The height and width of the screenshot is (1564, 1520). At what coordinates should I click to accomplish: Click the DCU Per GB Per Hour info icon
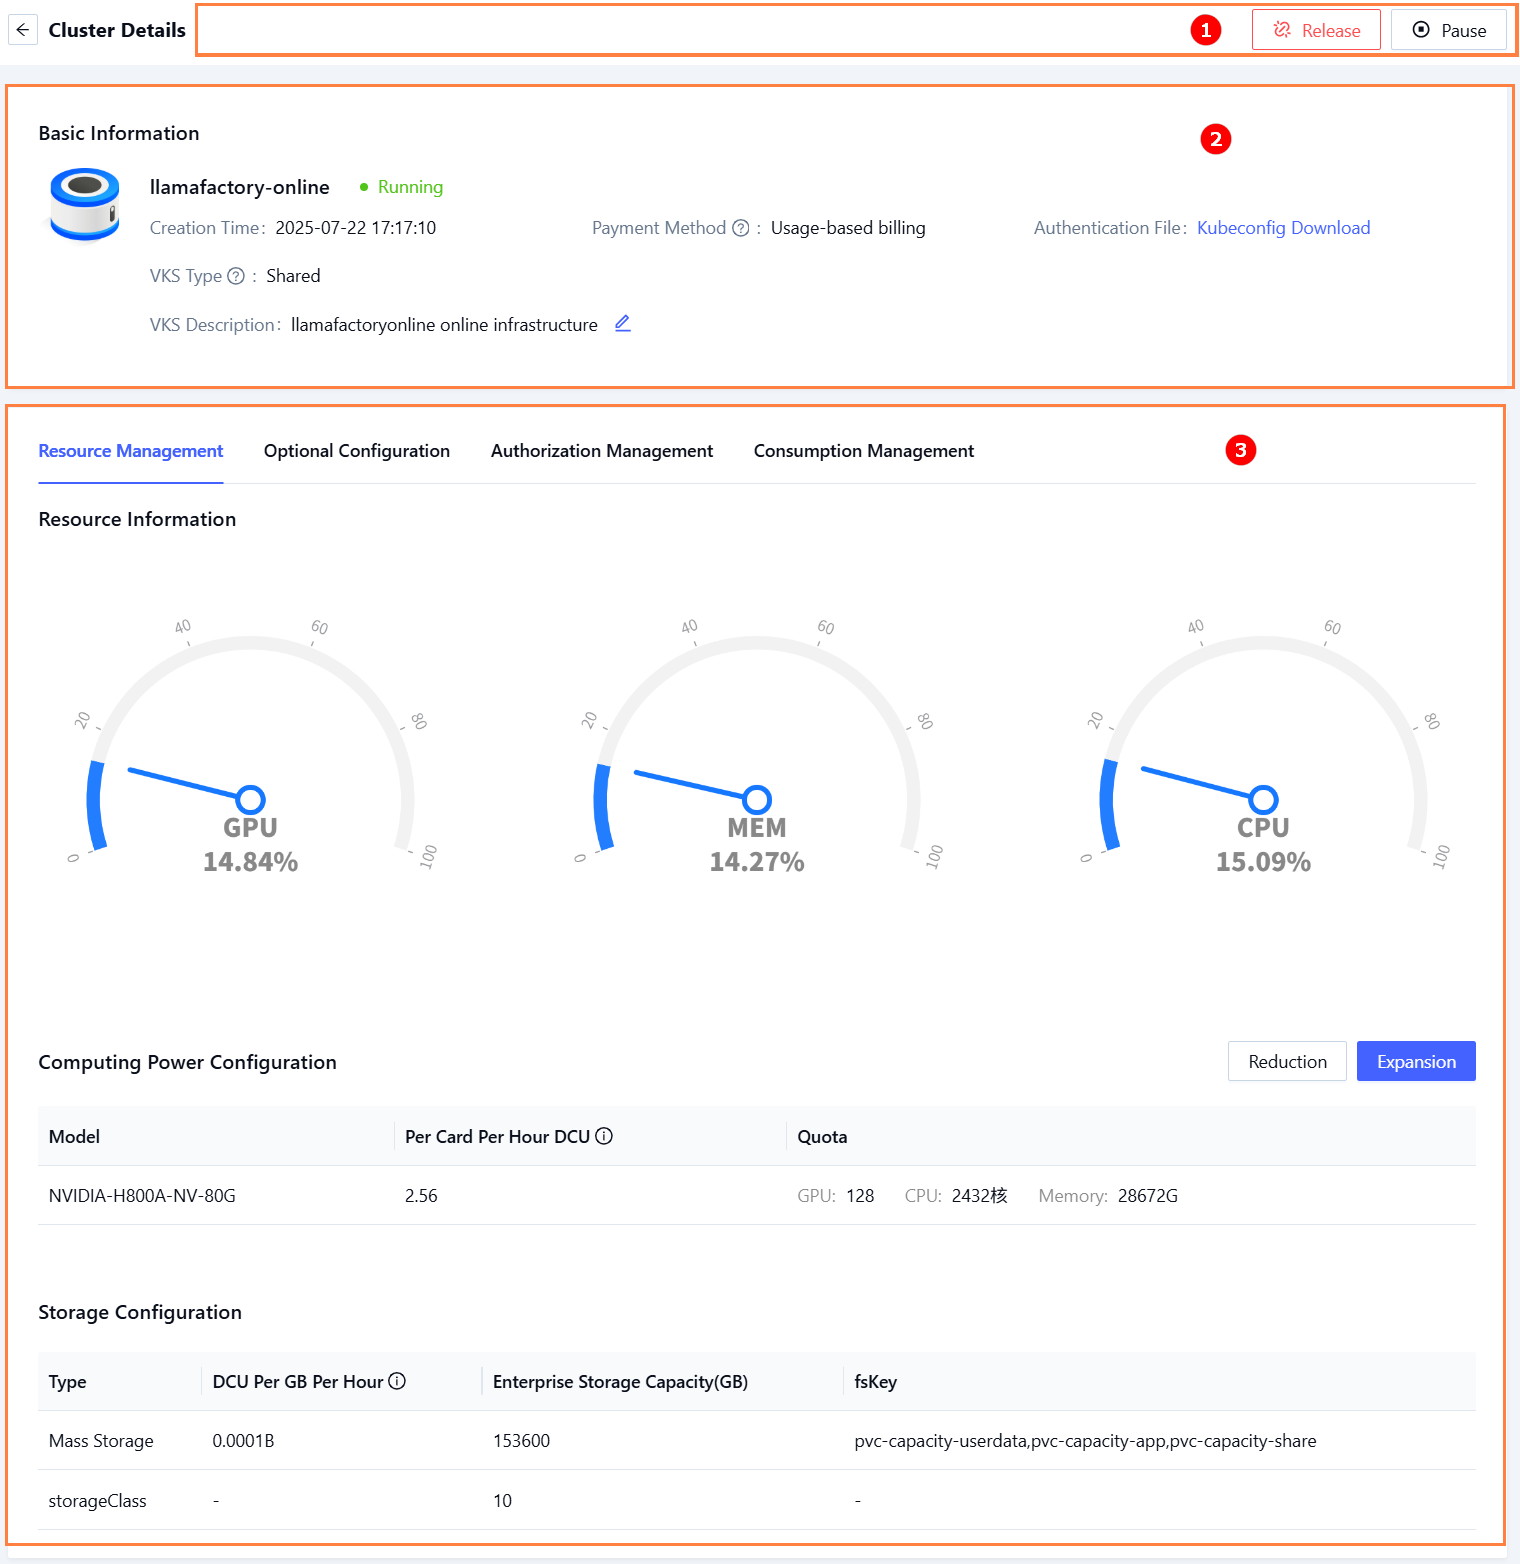pos(397,1381)
